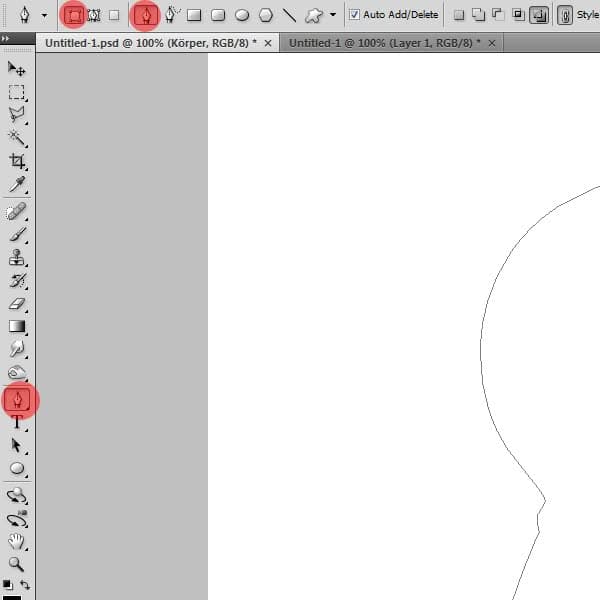The width and height of the screenshot is (600, 600).
Task: Choose Pen tool in the options bar
Action: coord(146,16)
